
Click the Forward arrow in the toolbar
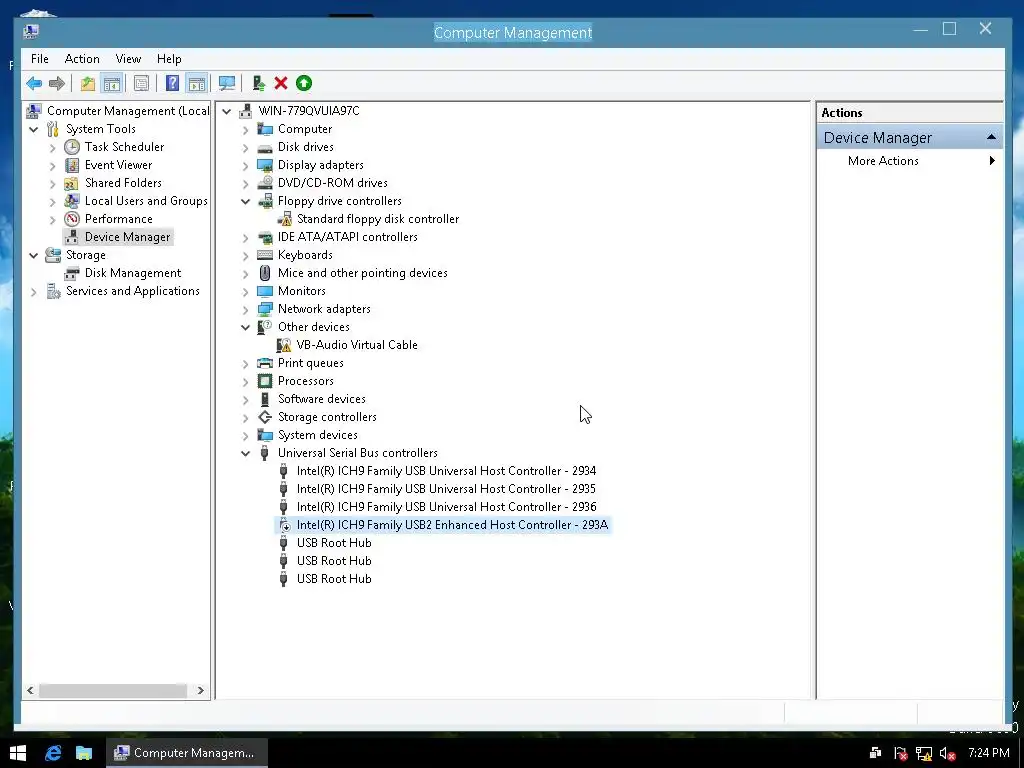point(57,84)
